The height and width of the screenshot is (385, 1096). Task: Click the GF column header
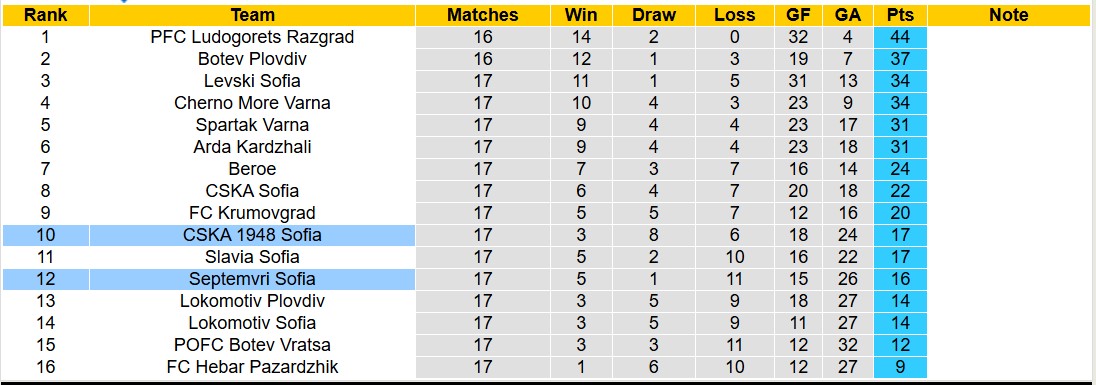pyautogui.click(x=798, y=15)
